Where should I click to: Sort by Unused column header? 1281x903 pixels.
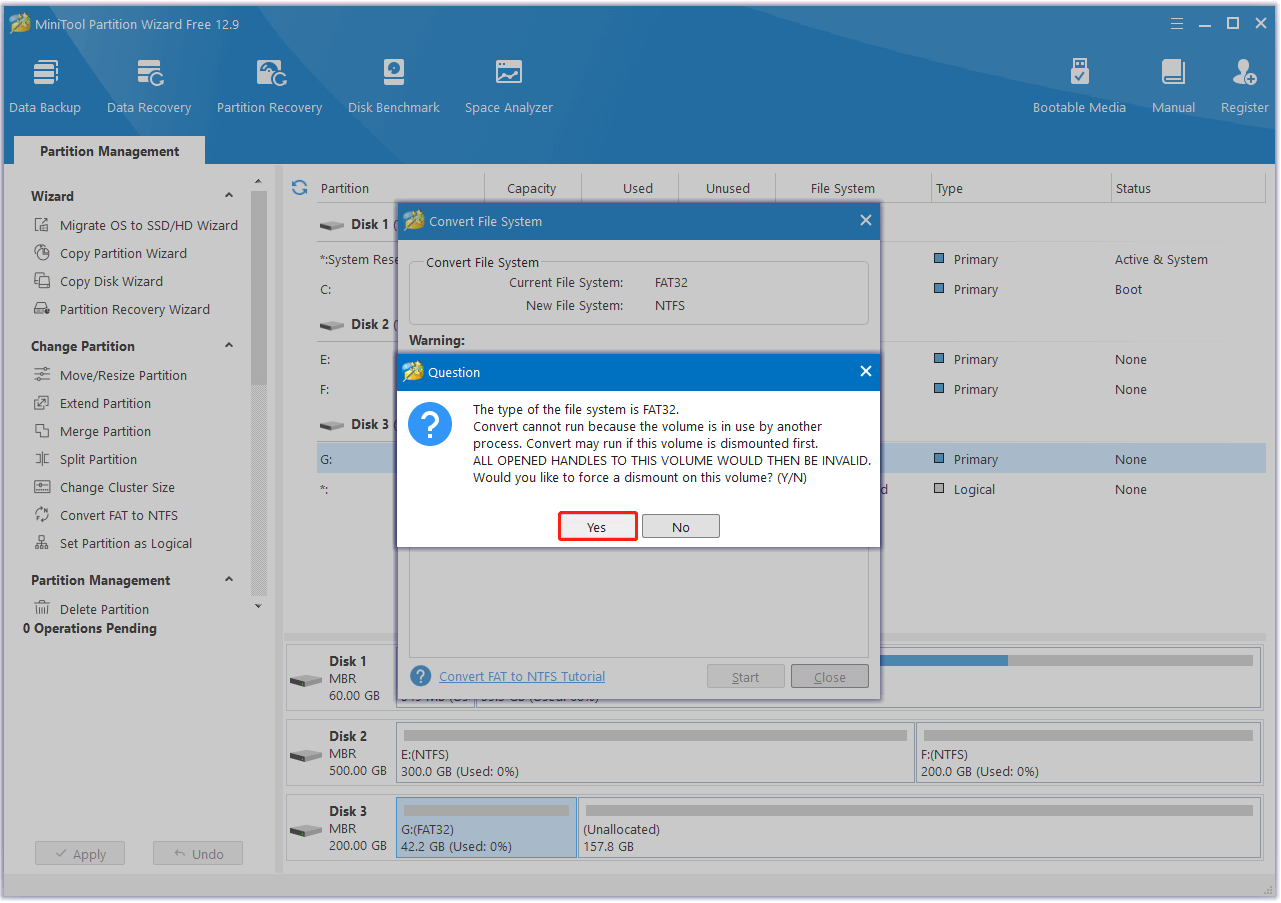pyautogui.click(x=728, y=188)
